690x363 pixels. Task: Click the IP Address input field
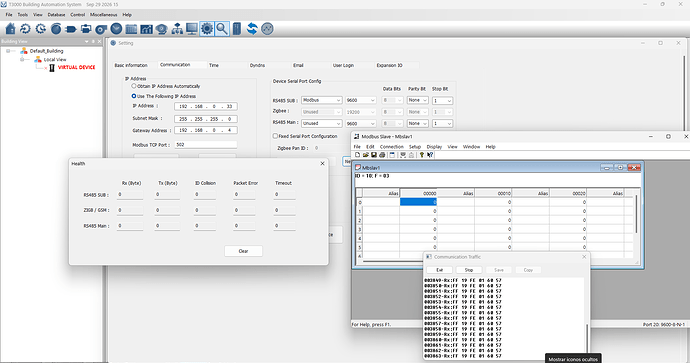206,106
